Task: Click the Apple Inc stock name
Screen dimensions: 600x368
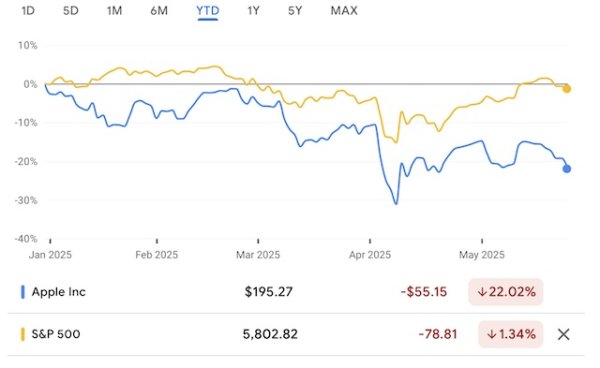Action: (x=59, y=292)
